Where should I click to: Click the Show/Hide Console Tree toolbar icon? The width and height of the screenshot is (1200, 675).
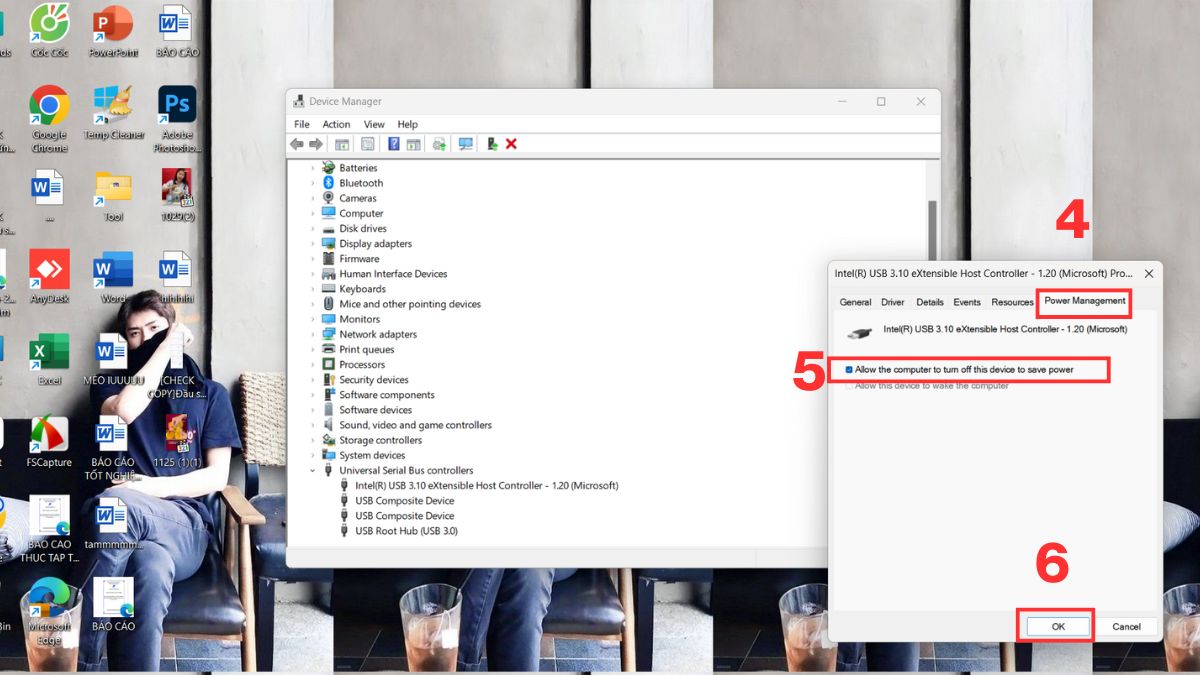[x=343, y=144]
